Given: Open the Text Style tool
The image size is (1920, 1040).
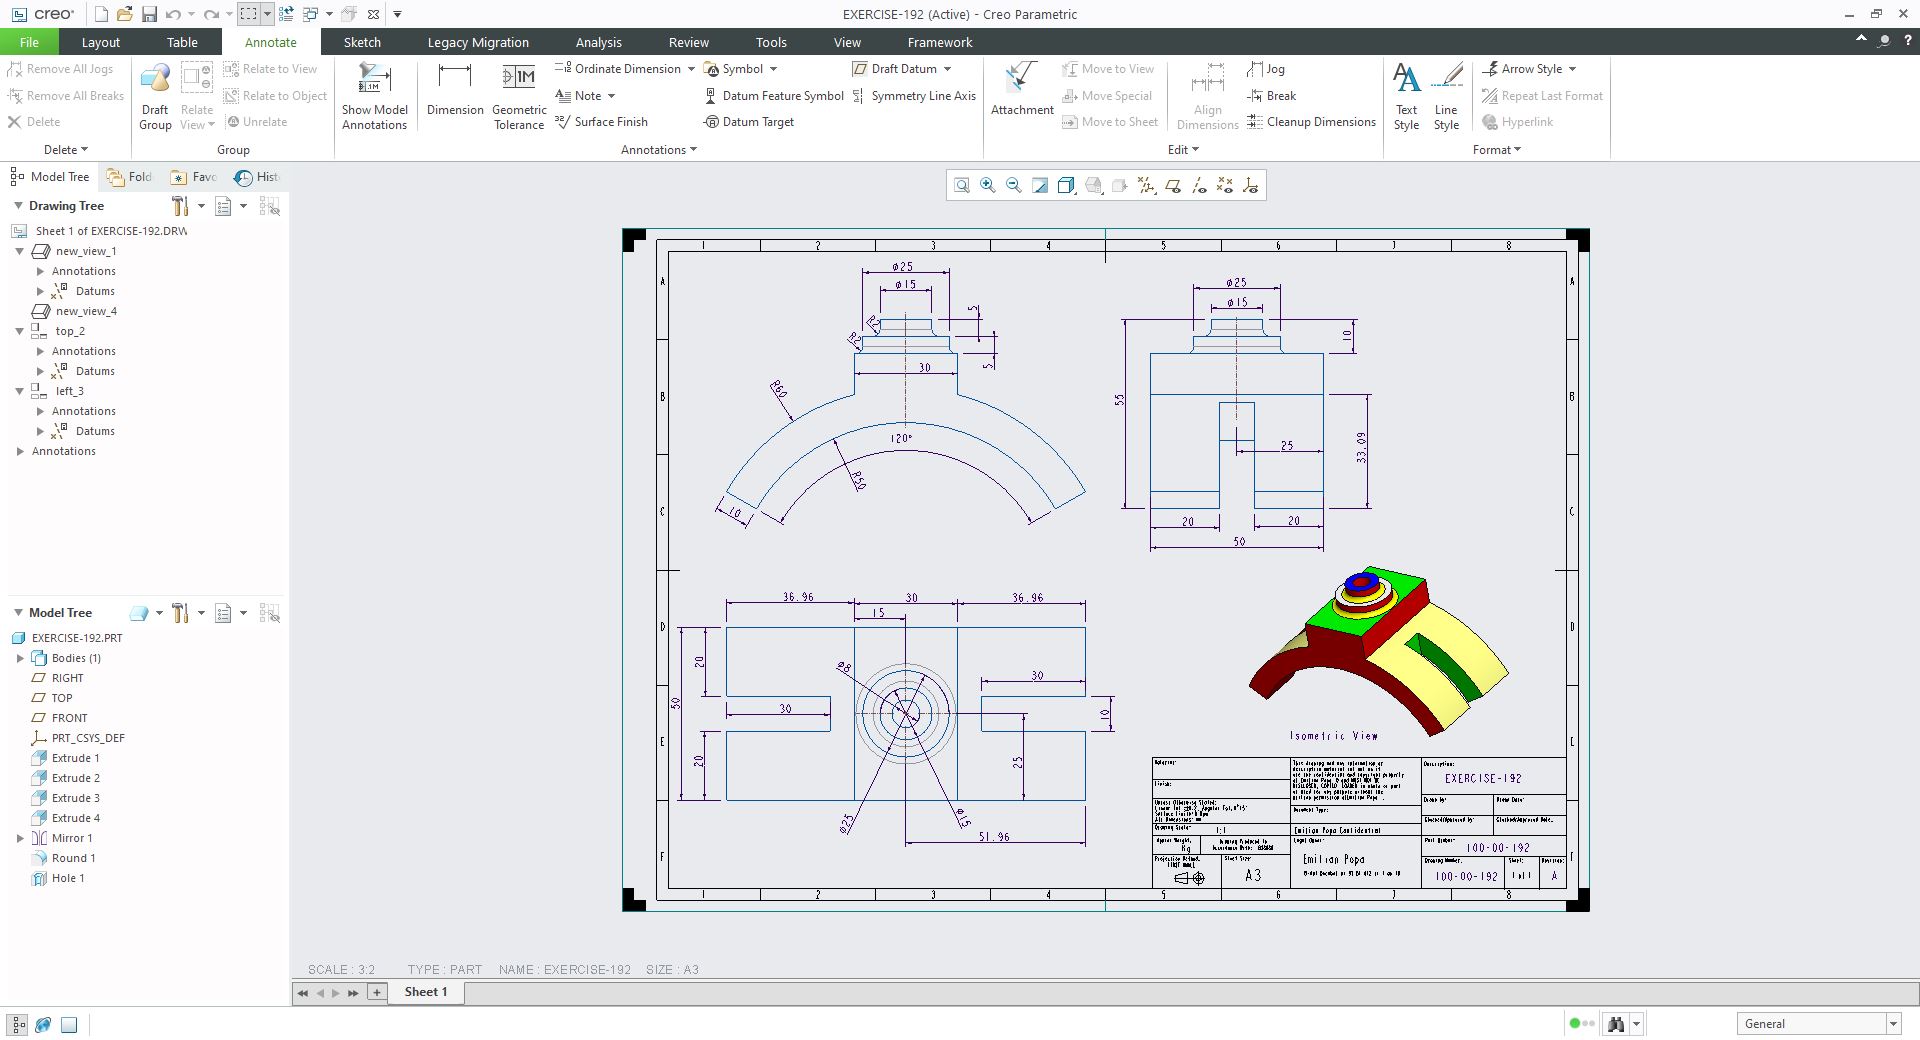Looking at the screenshot, I should pos(1406,96).
